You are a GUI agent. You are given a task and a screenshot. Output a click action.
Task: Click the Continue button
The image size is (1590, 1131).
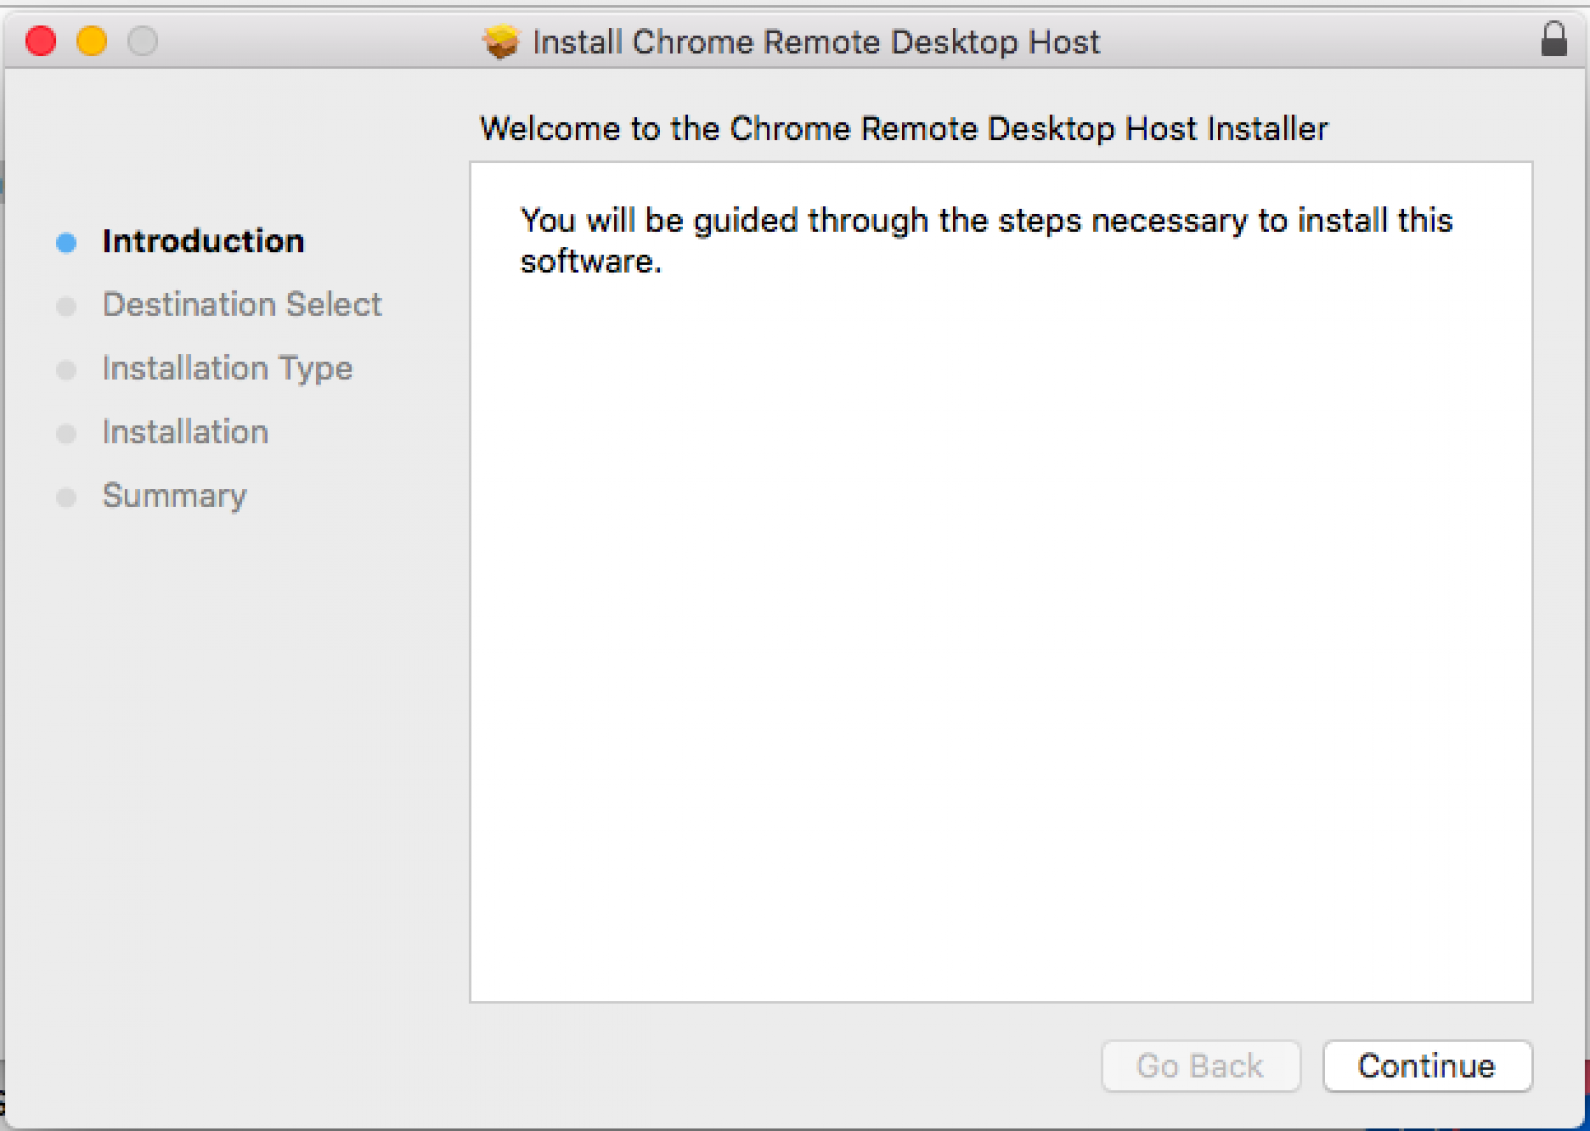pos(1427,1066)
